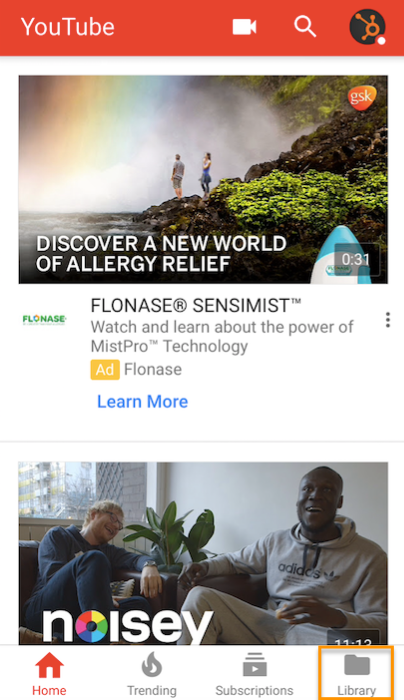
Task: Open the Library tab label
Action: click(357, 690)
